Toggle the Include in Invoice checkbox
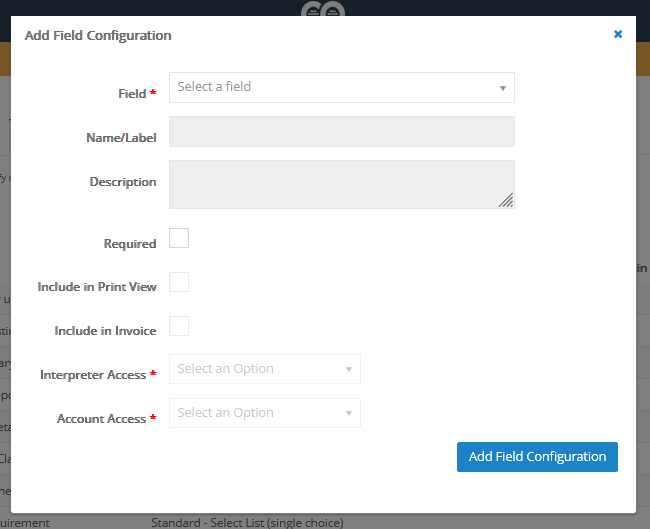This screenshot has height=529, width=650. click(179, 326)
